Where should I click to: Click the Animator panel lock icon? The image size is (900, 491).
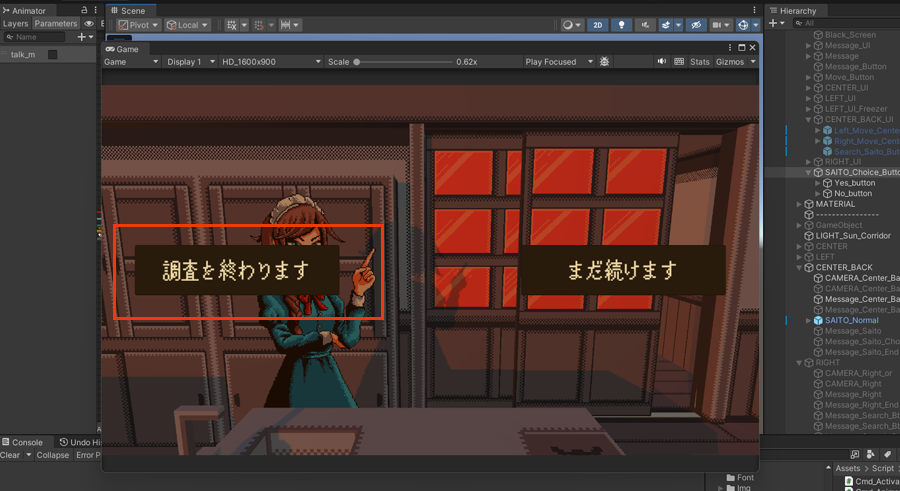pos(84,10)
